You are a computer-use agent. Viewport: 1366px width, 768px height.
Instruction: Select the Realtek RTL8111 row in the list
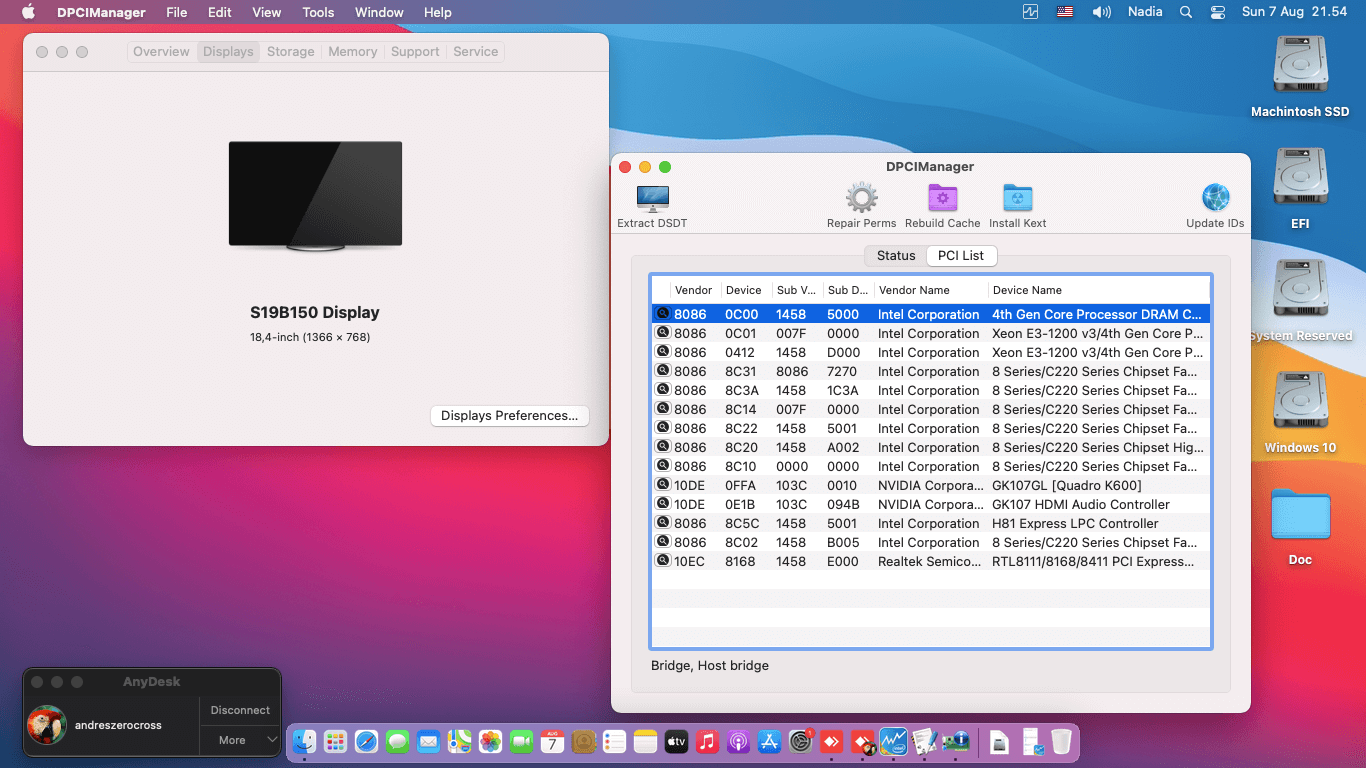(x=930, y=562)
